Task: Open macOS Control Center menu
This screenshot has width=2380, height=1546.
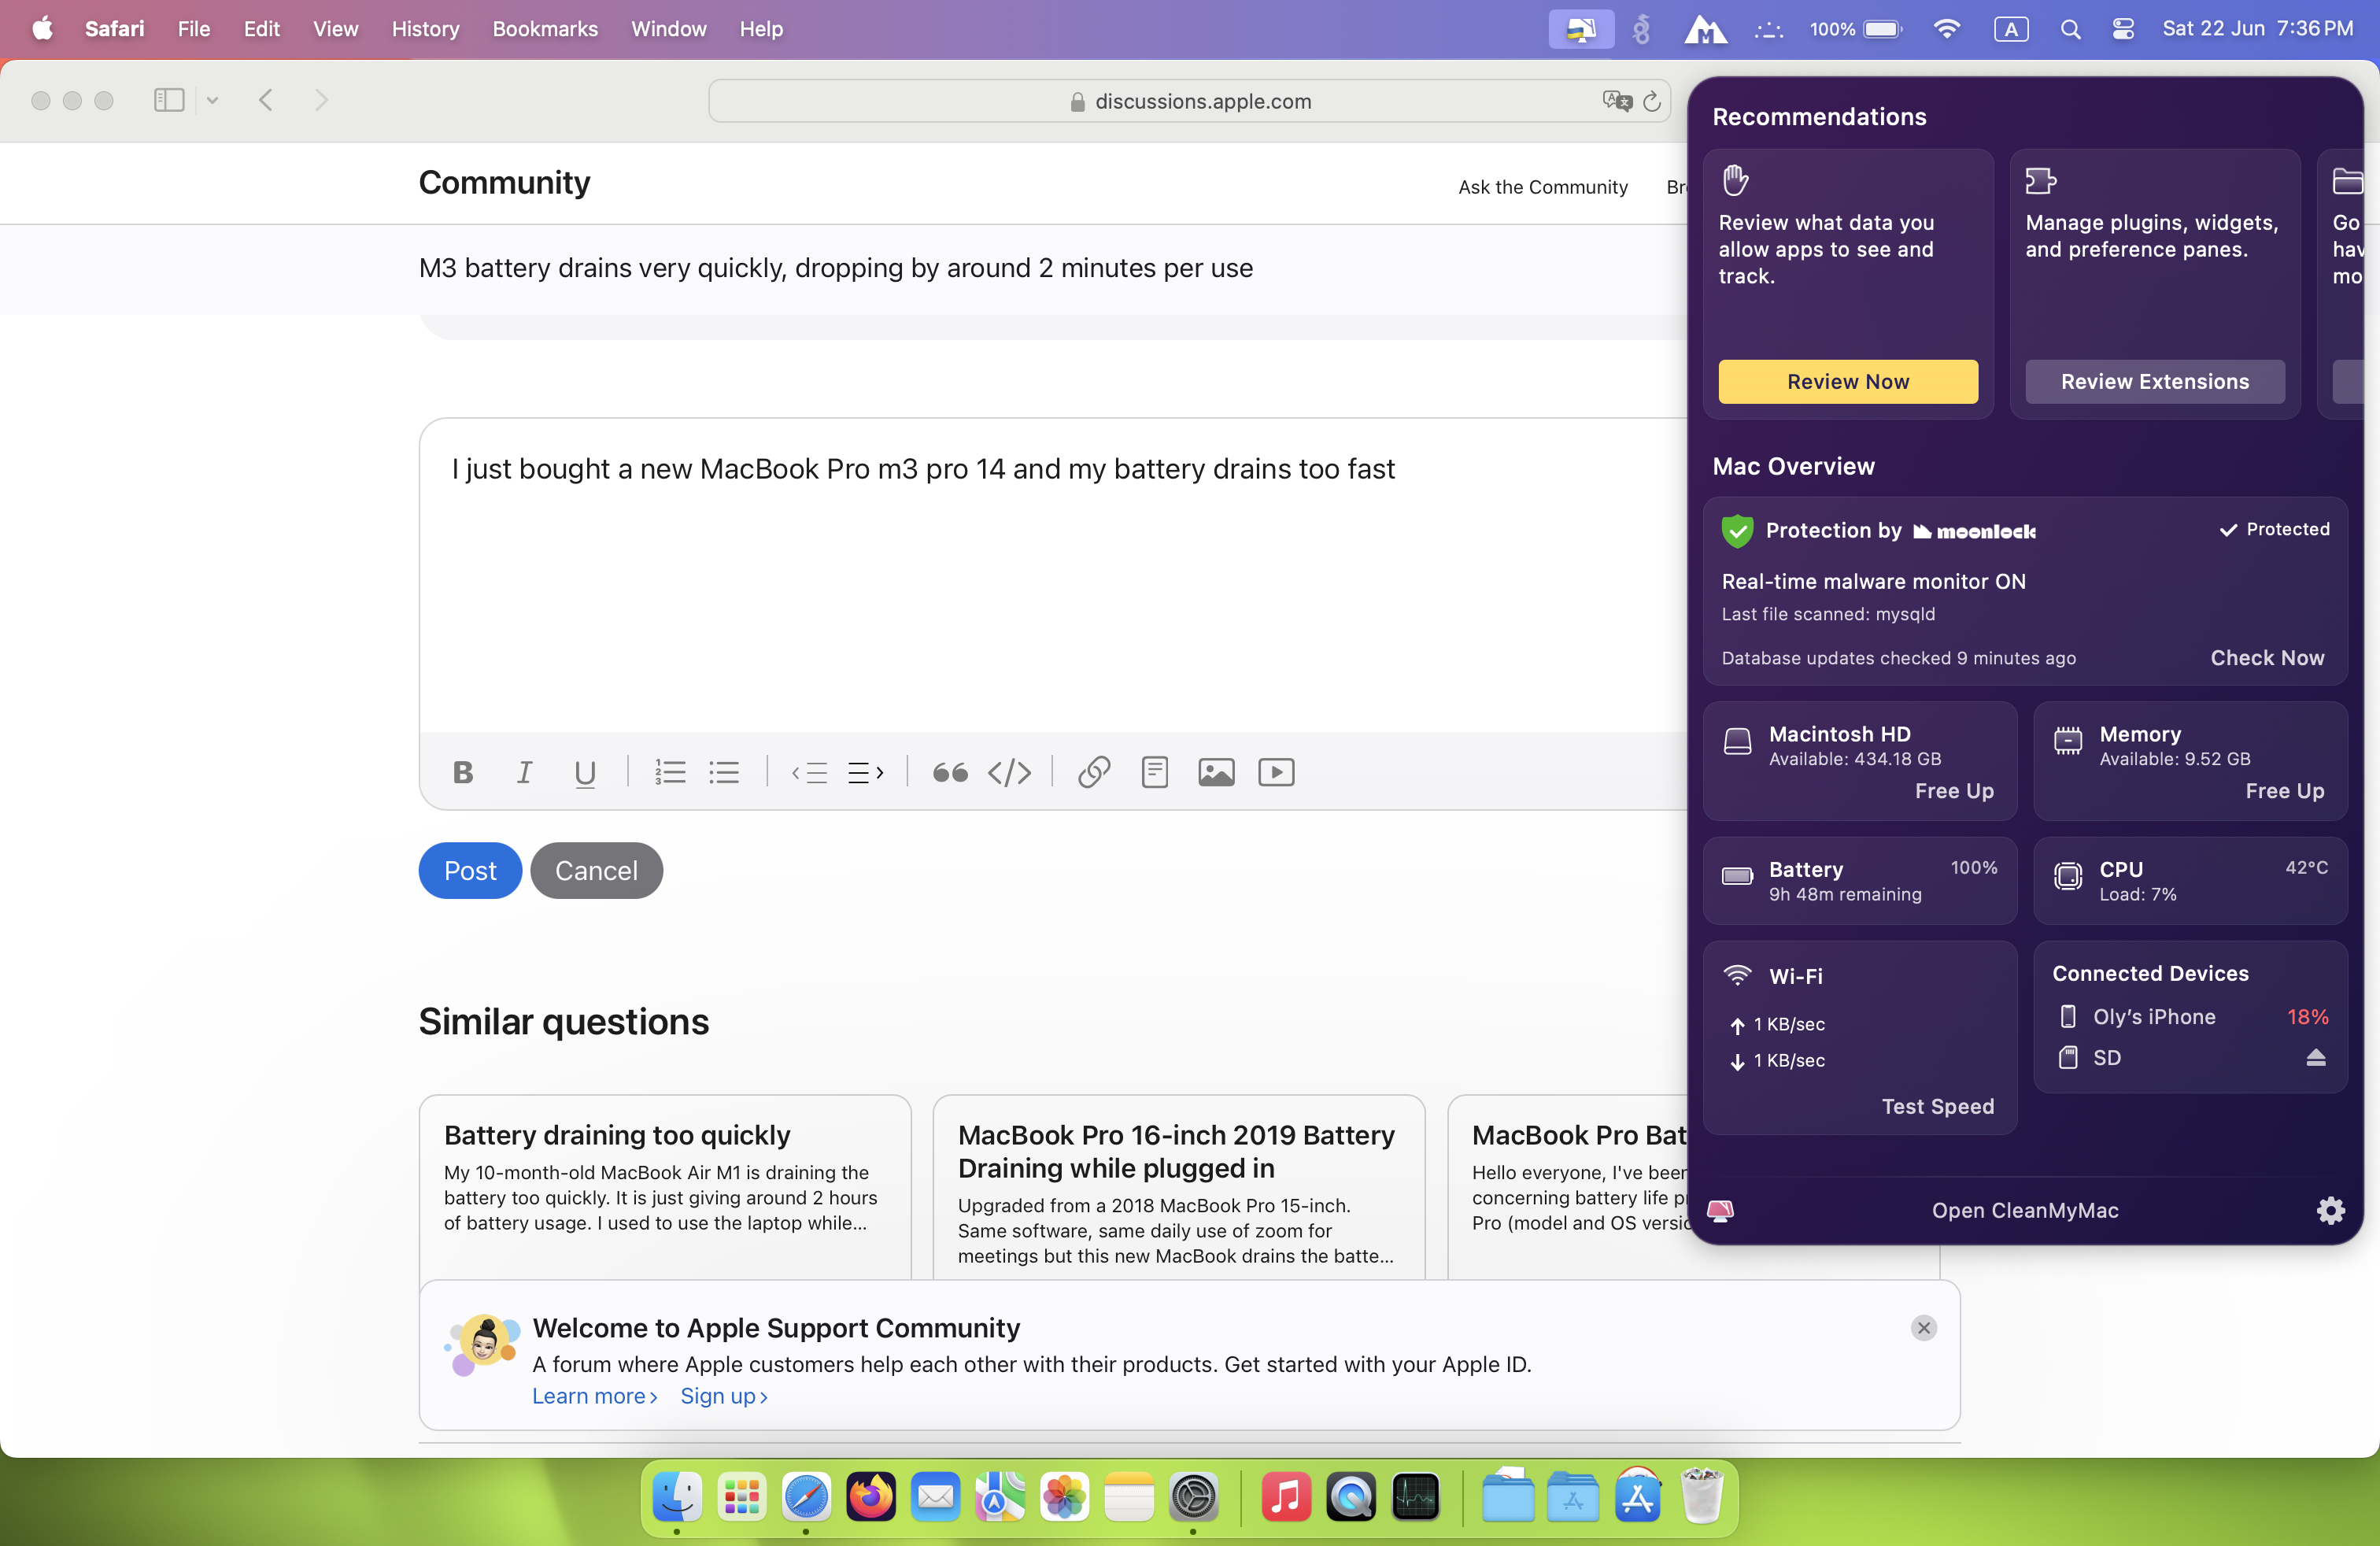Action: coord(2122,29)
